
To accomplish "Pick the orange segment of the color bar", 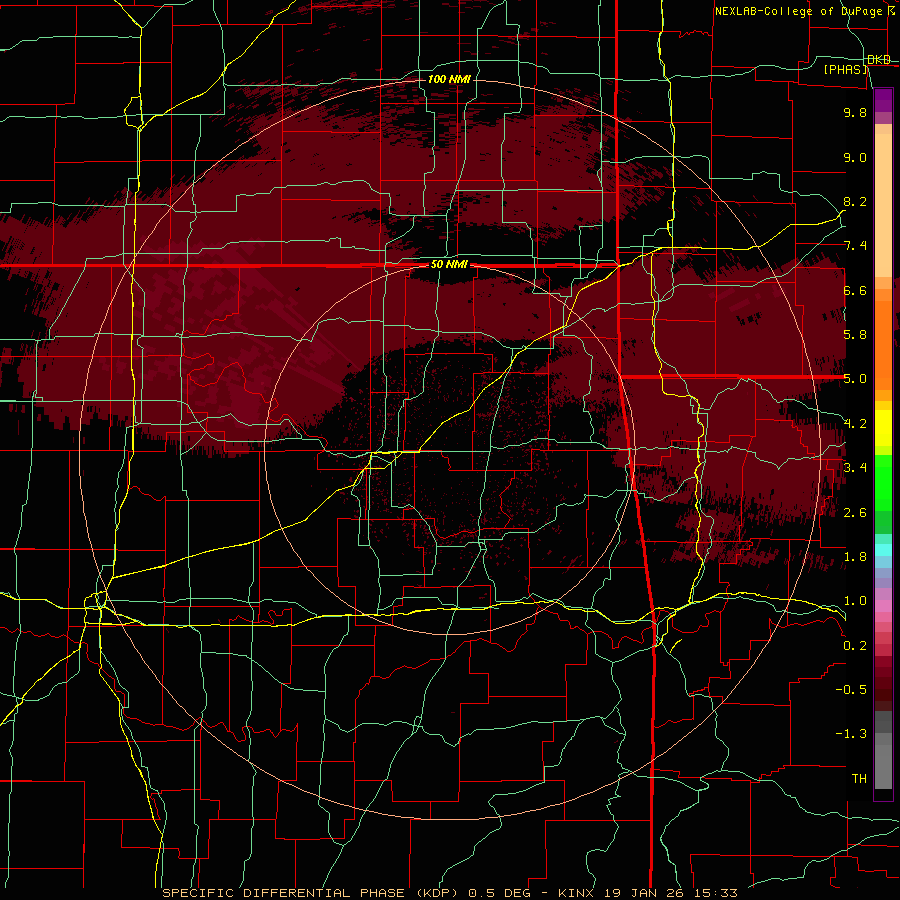I will click(883, 339).
